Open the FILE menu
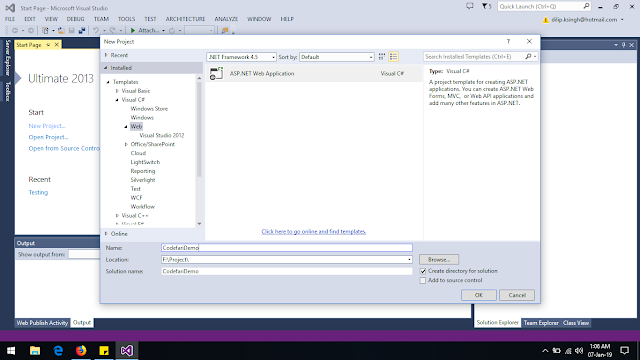Screen dimensions: 640x360 pos(10,19)
